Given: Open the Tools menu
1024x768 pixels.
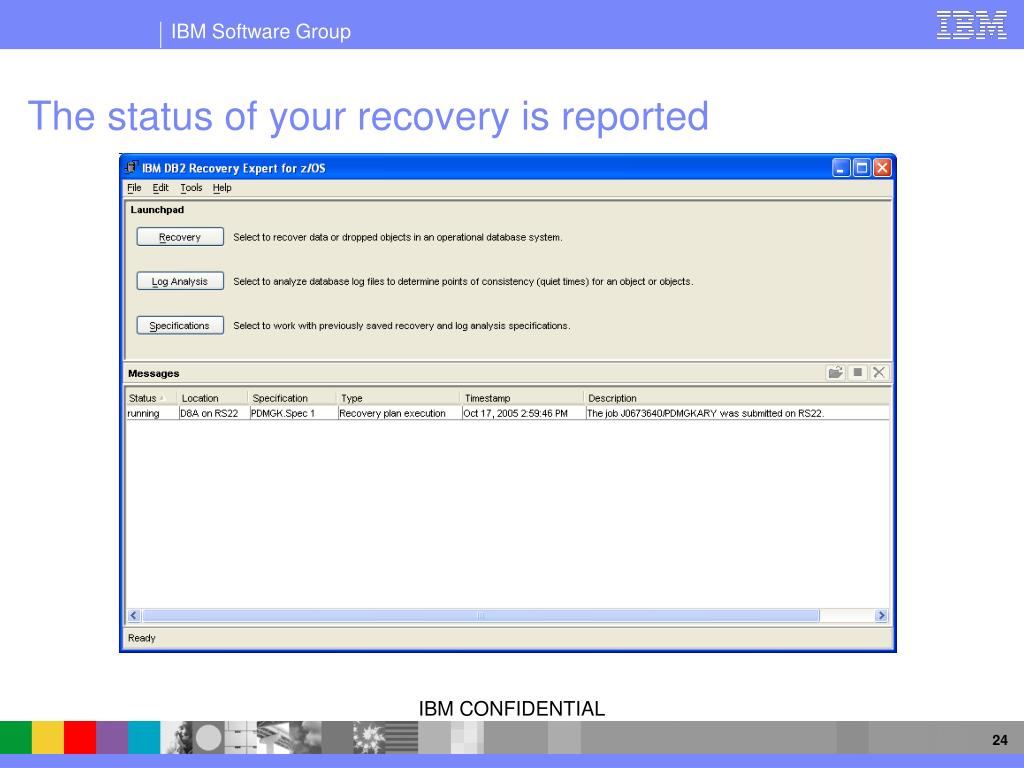Looking at the screenshot, I should 191,188.
